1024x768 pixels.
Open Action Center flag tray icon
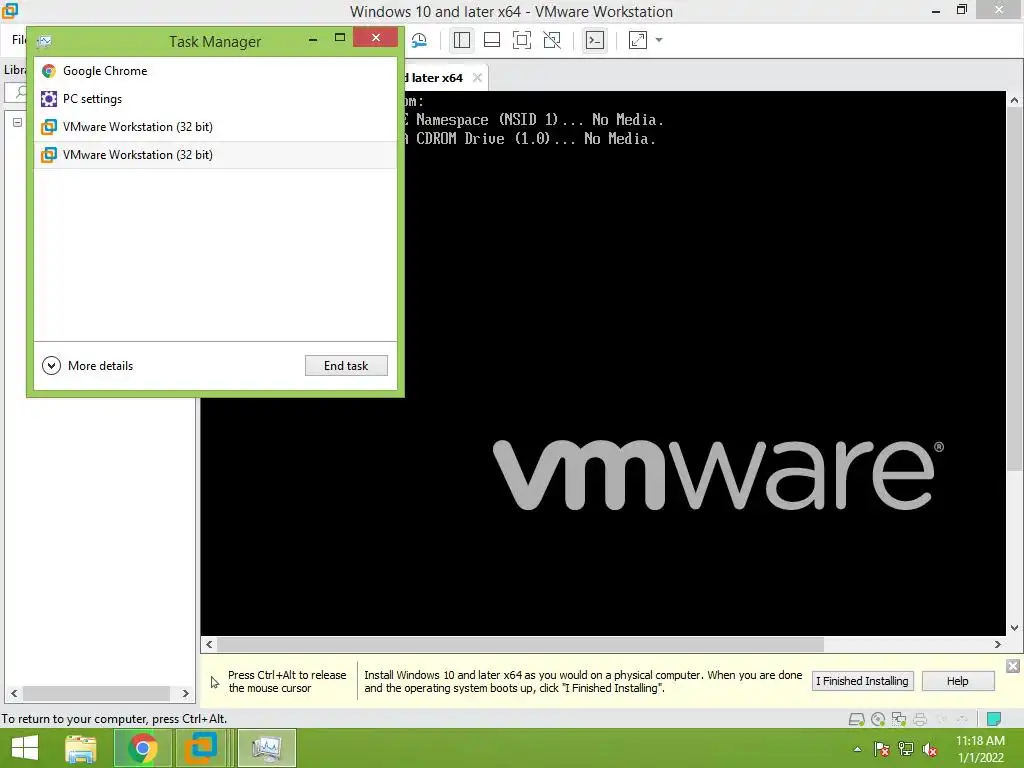[881, 749]
